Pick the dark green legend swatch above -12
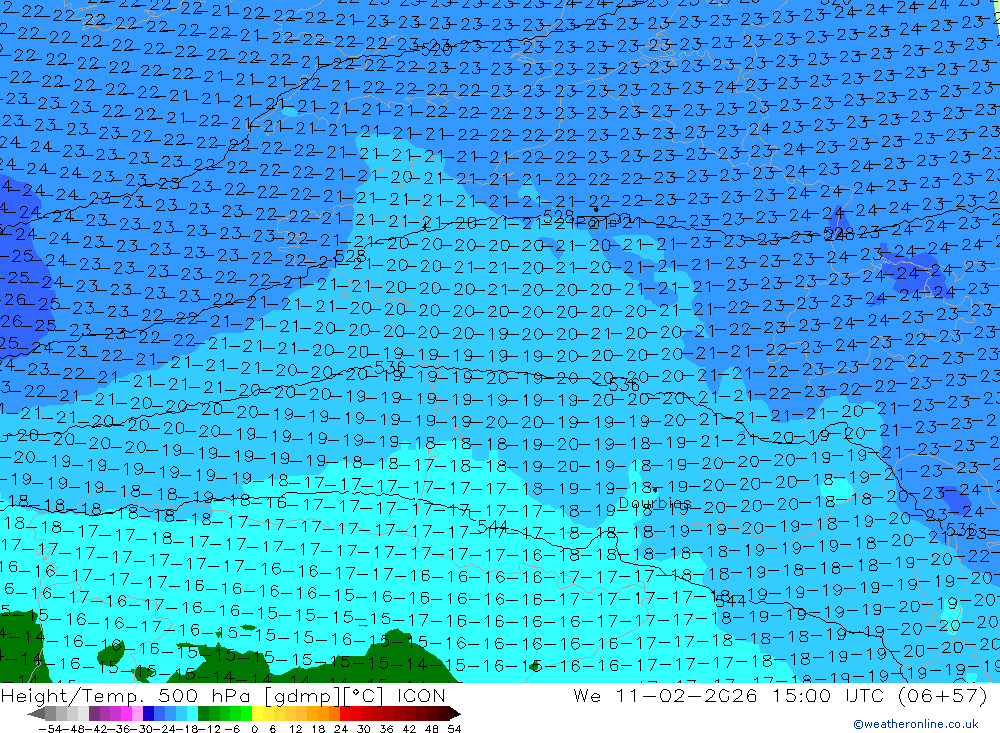This screenshot has width=1000, height=733. click(203, 714)
